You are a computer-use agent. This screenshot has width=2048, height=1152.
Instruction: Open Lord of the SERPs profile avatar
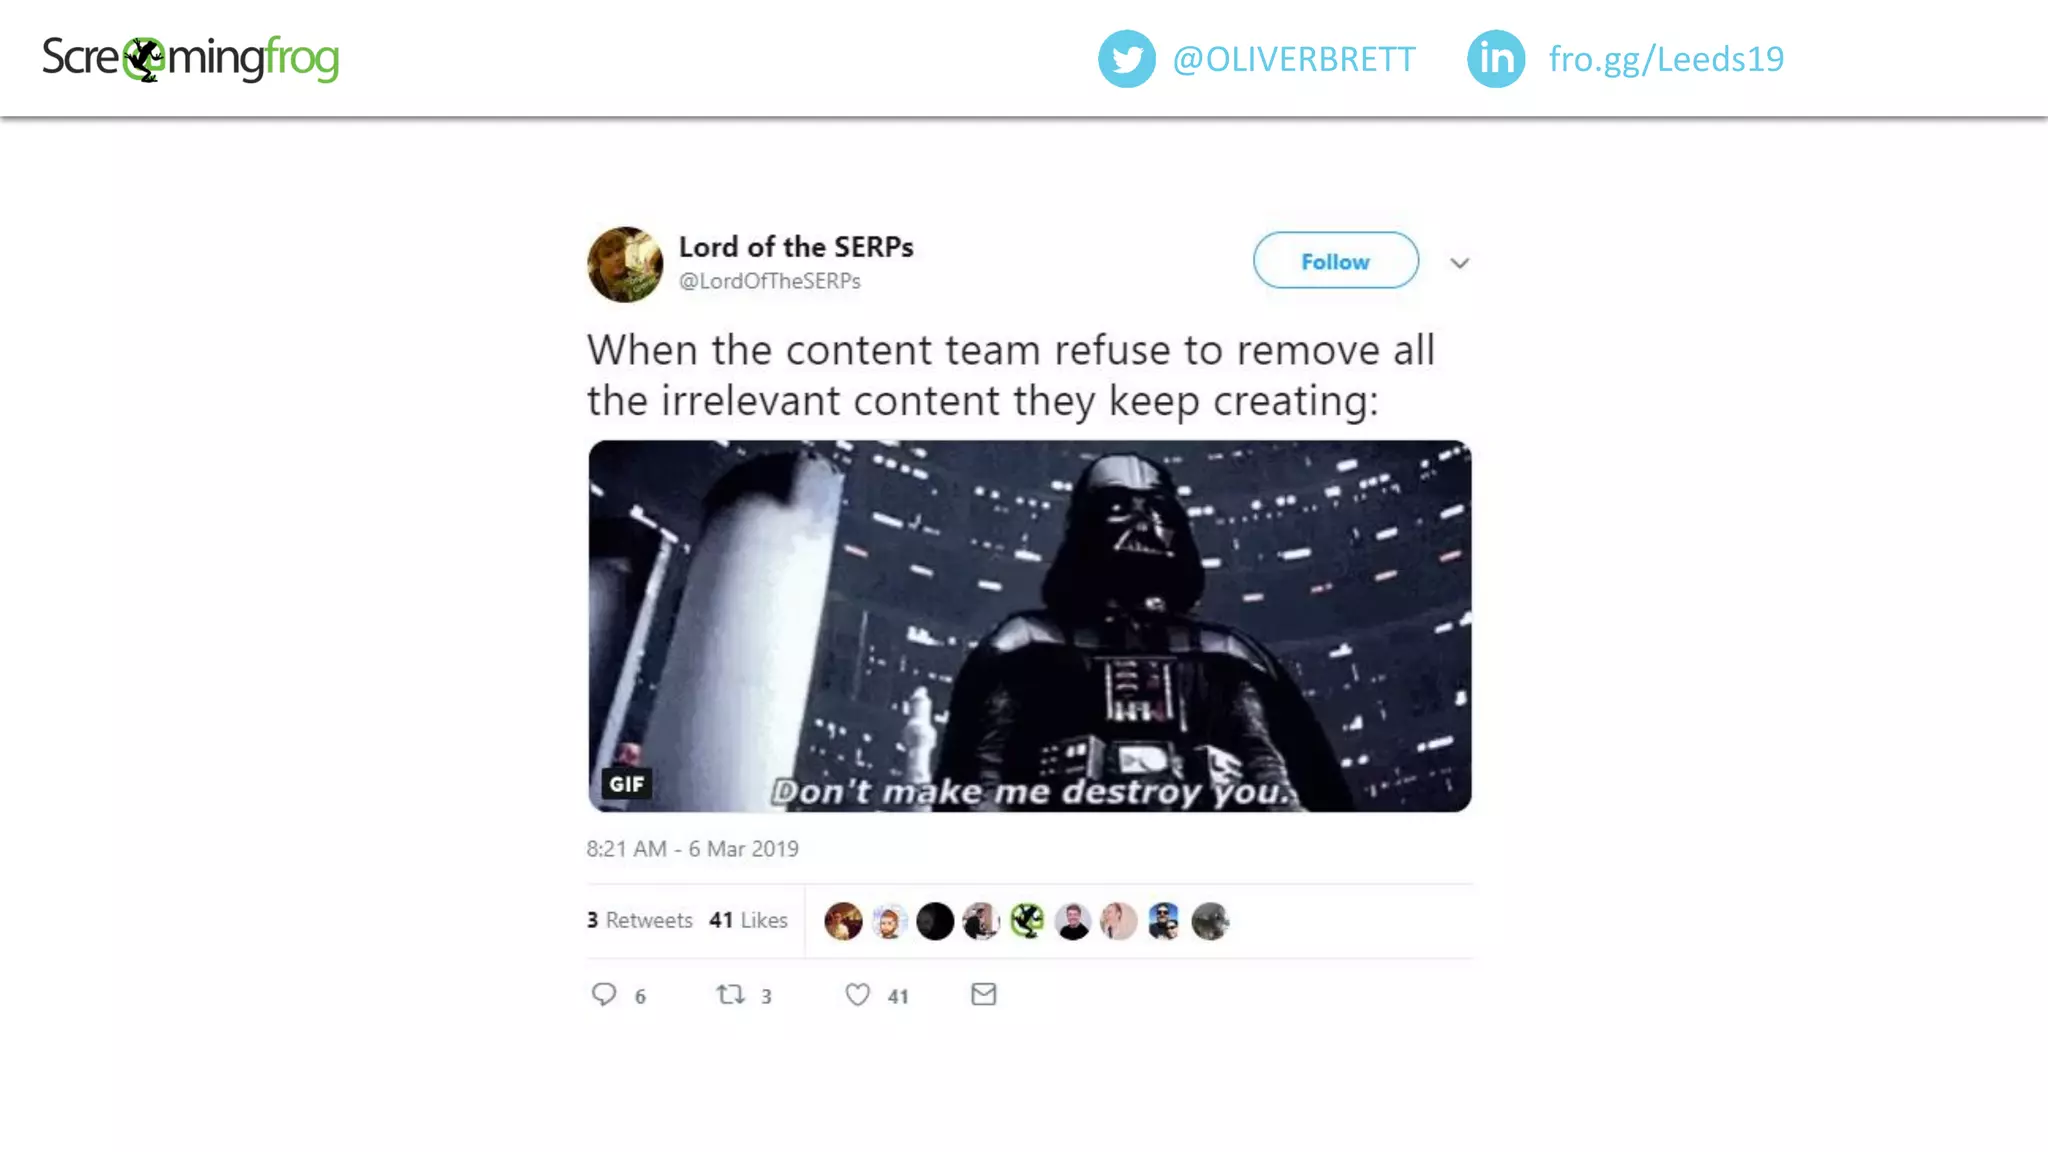pyautogui.click(x=625, y=264)
